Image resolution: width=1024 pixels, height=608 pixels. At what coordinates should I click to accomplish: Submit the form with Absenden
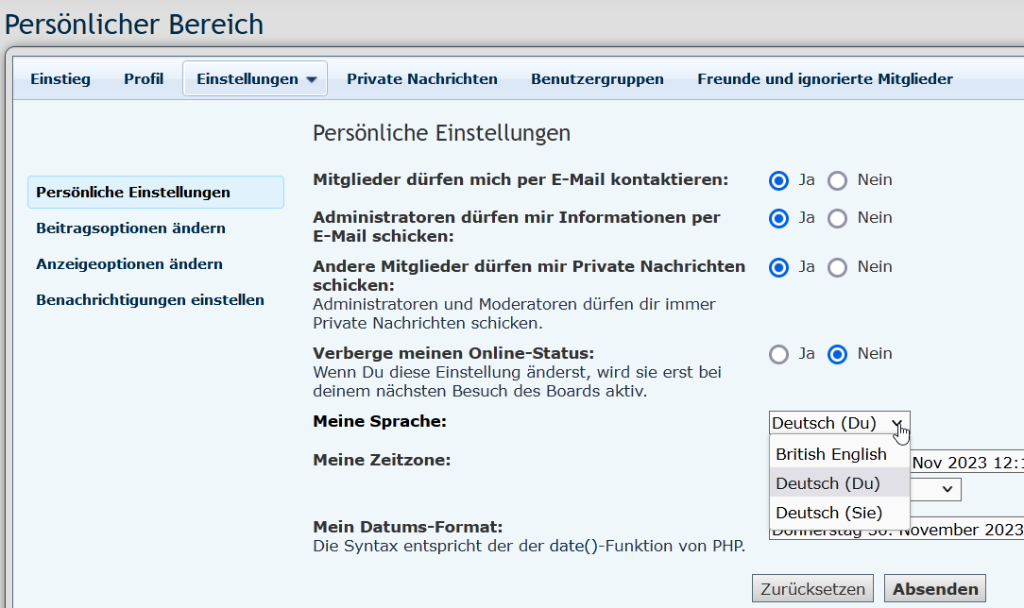pyautogui.click(x=935, y=589)
